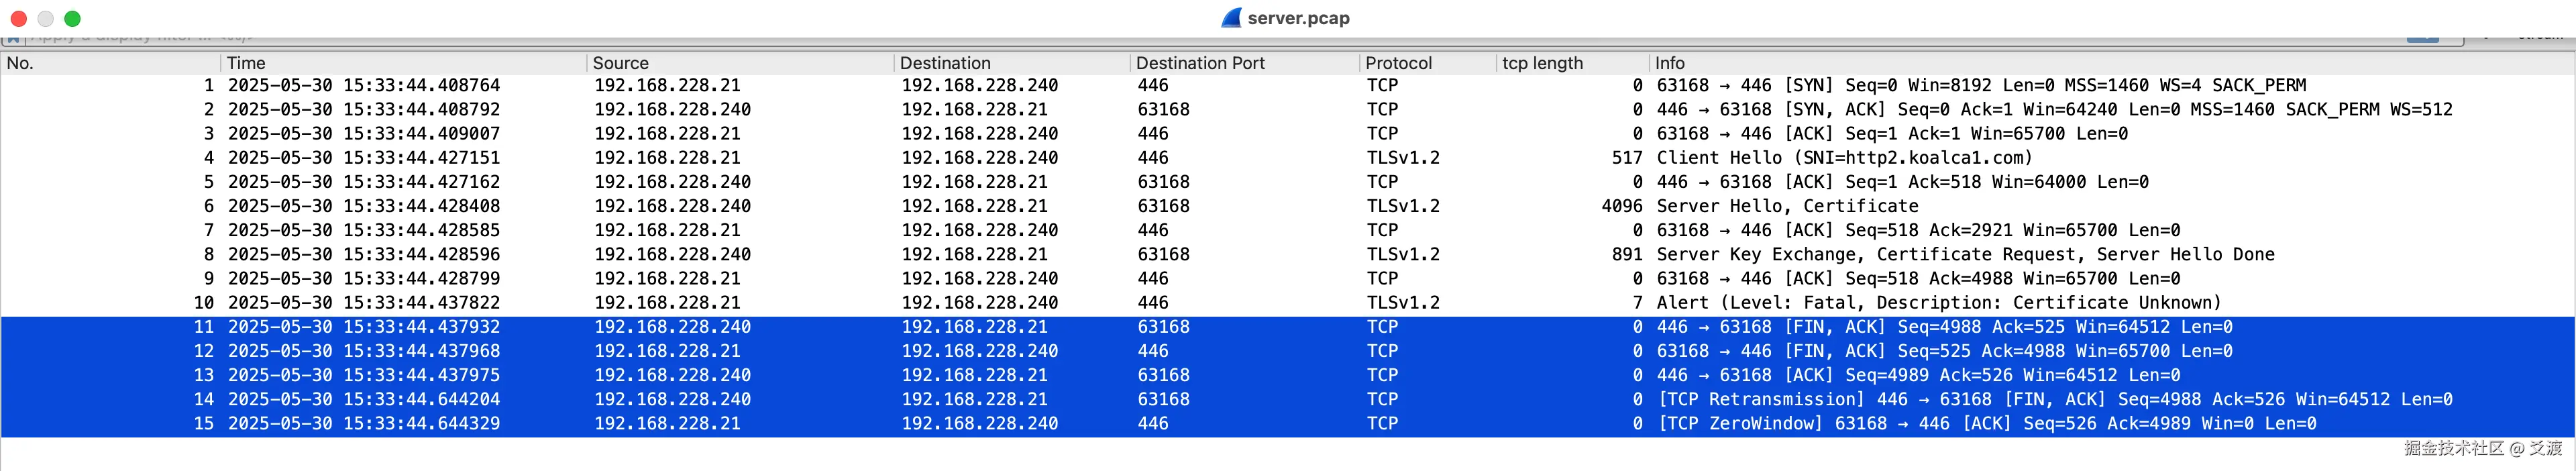Click source 192.168.228.21 in packet 1
The image size is (2576, 471).
668,86
